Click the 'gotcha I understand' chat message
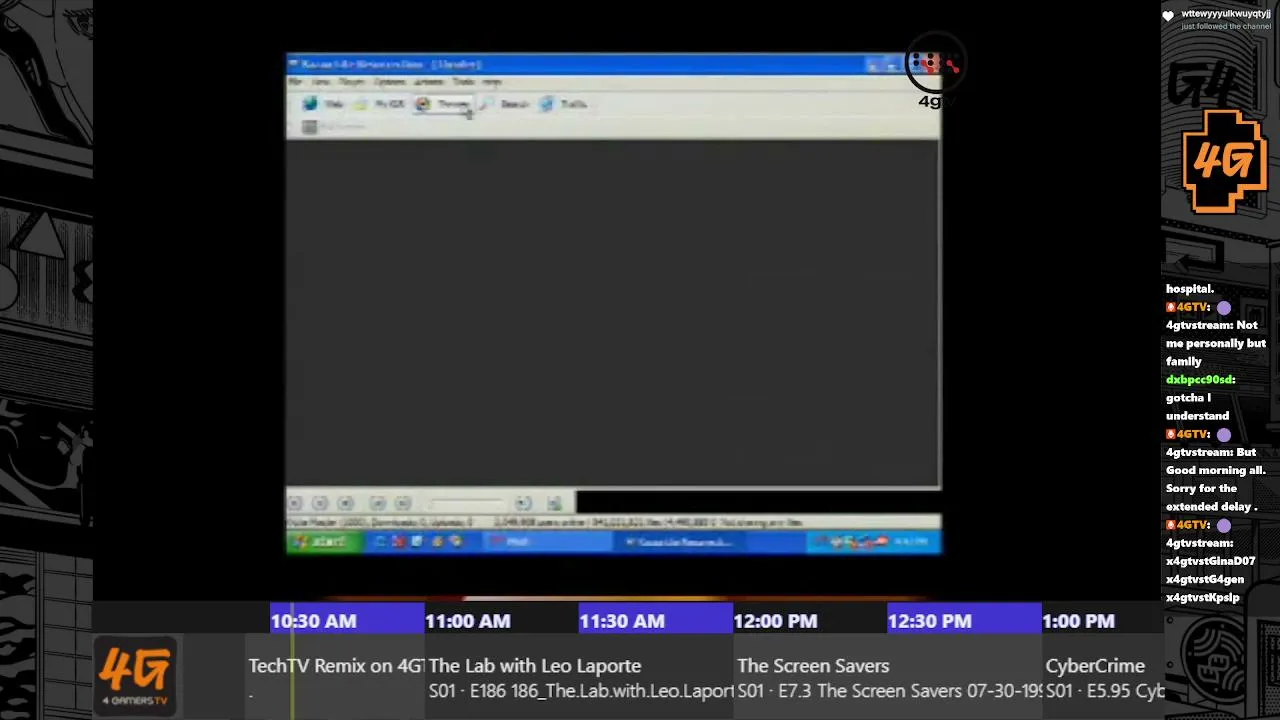 1197,407
